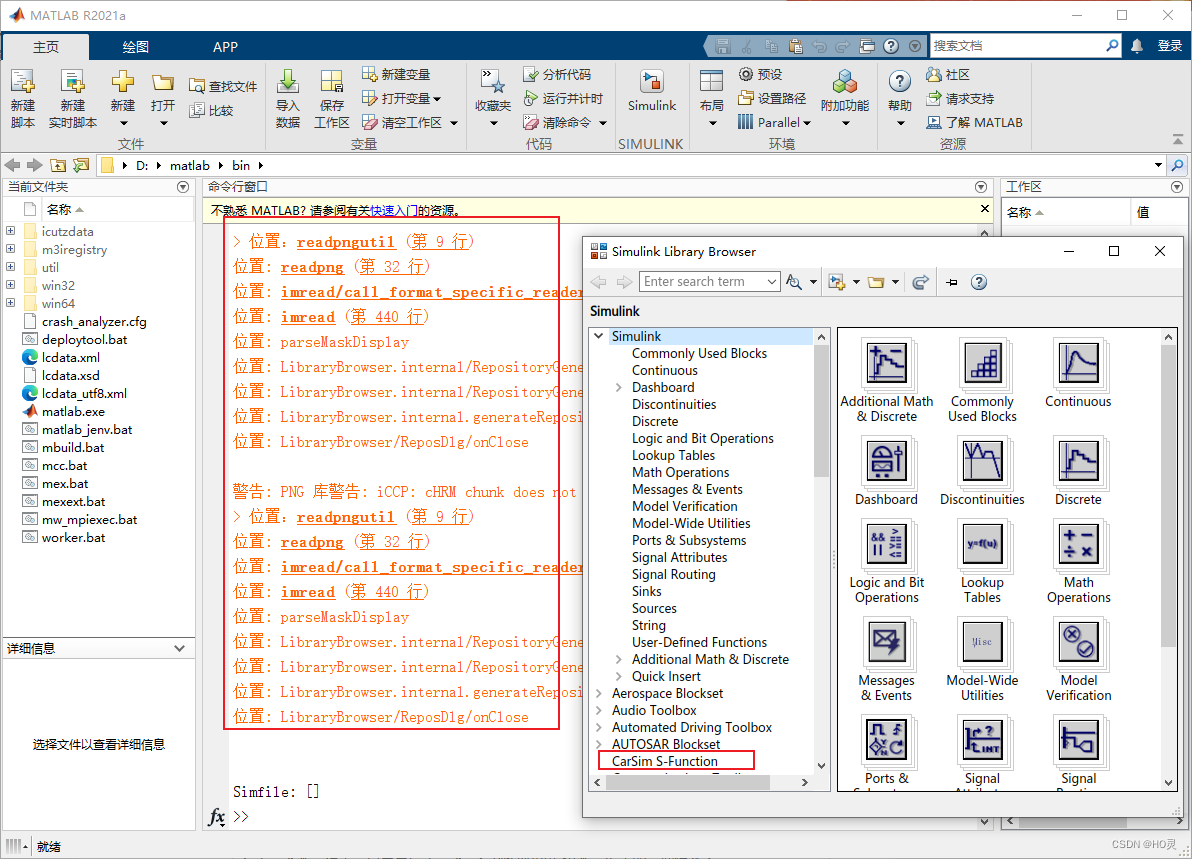Select matlab.exe in the file list

coord(73,411)
